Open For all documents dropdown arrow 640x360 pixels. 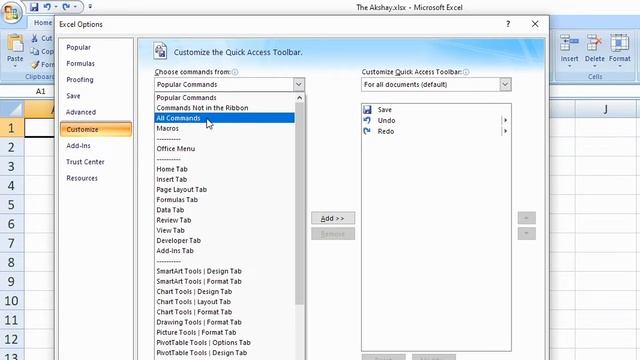click(505, 84)
